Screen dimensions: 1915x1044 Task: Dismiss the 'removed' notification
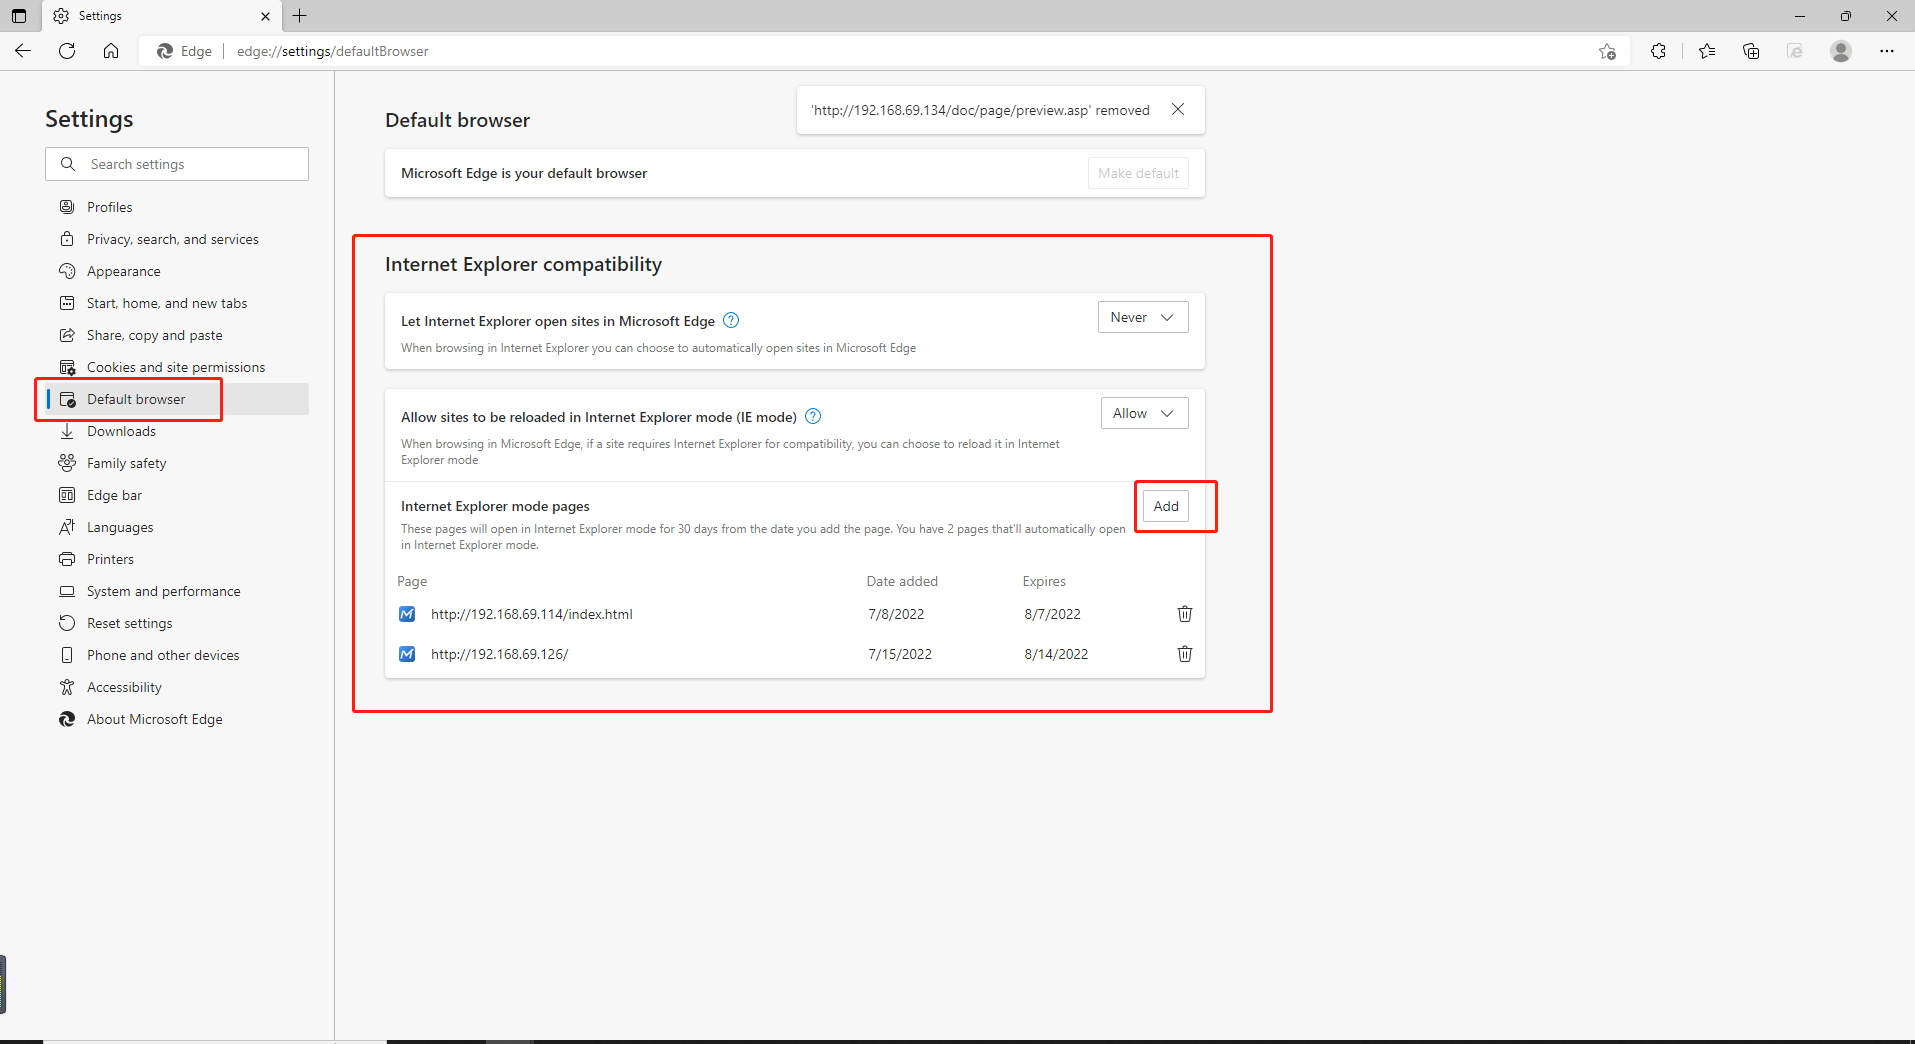tap(1178, 110)
